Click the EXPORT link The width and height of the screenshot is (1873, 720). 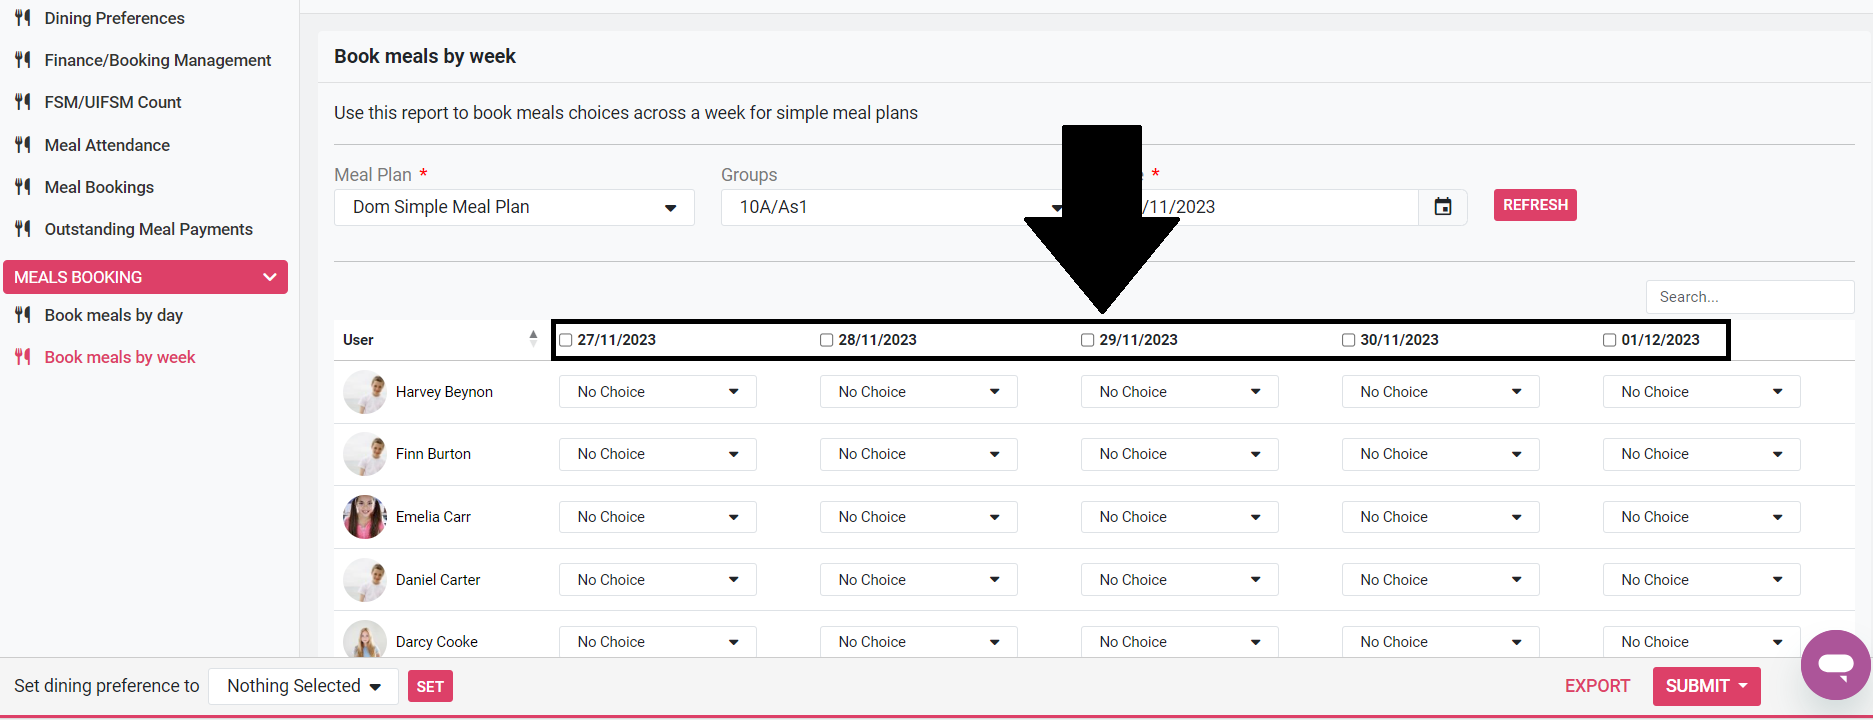[1597, 686]
